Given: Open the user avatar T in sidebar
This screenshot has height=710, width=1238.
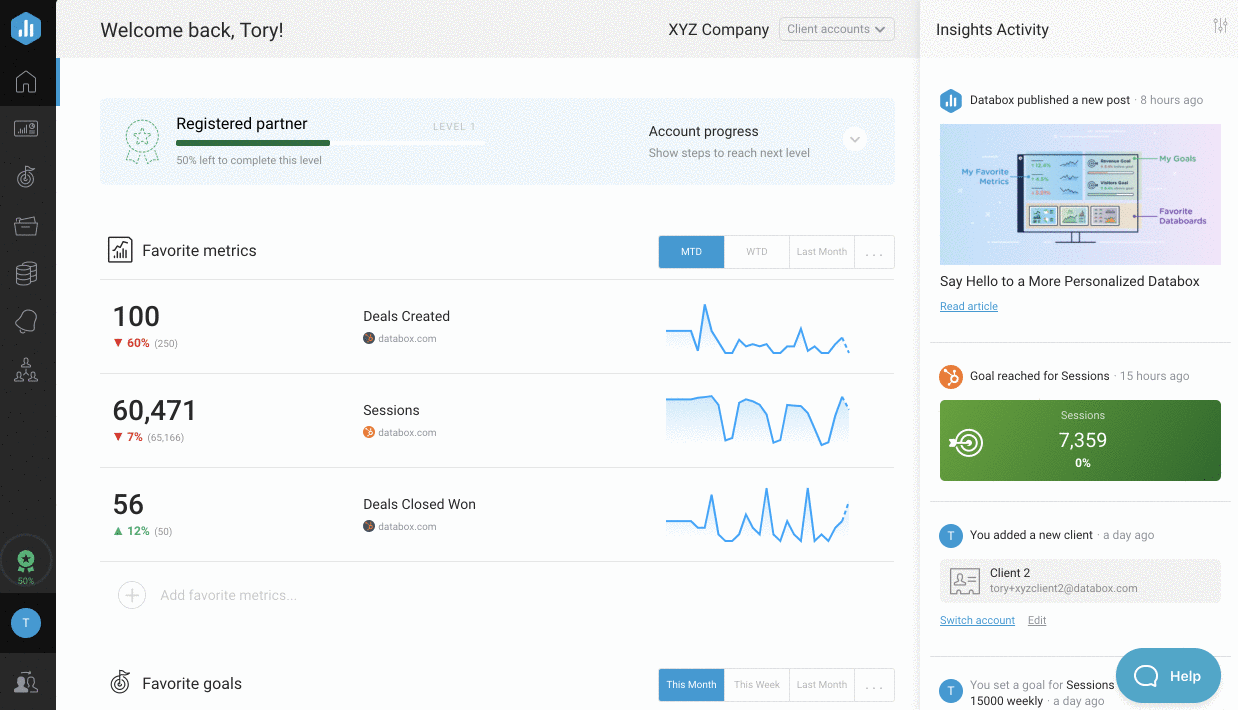Looking at the screenshot, I should 26,623.
